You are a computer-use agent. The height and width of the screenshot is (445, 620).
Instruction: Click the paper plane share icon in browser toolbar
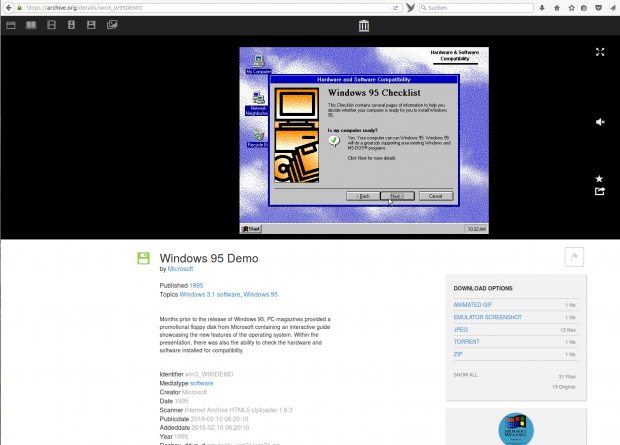(613, 8)
